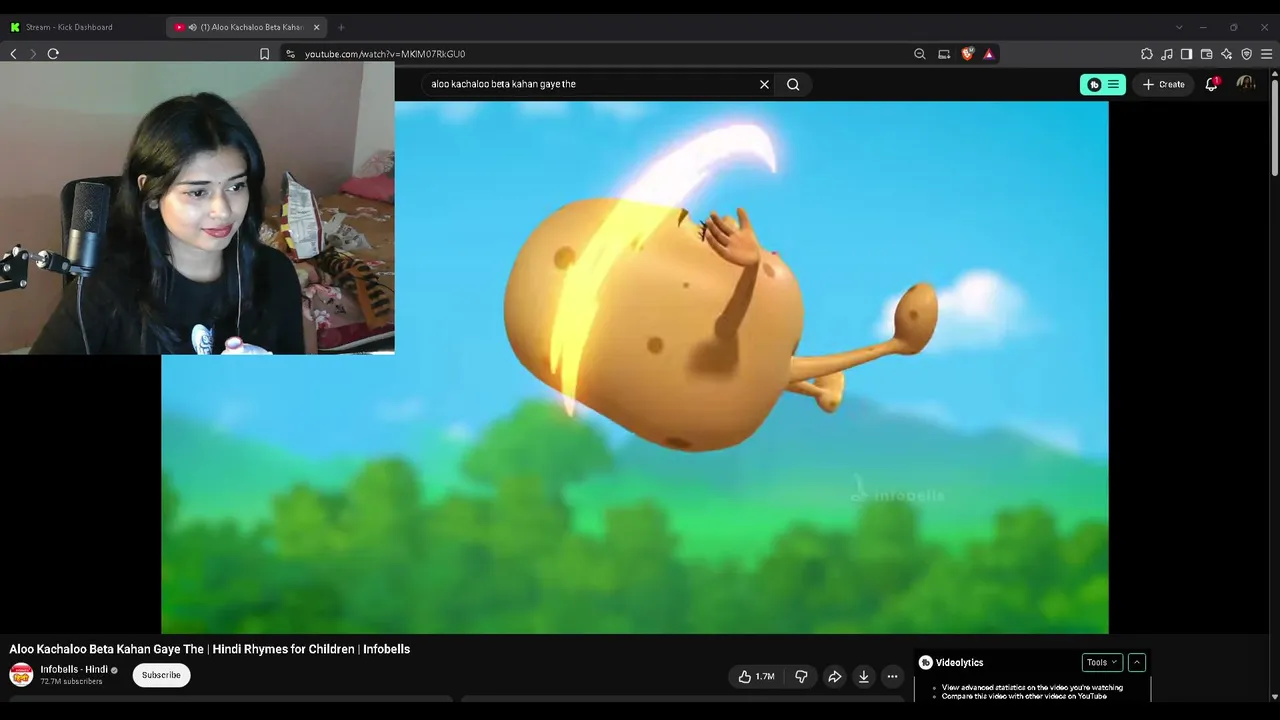Open the Brave VPN shield icon
The image size is (1280, 720).
[1246, 54]
